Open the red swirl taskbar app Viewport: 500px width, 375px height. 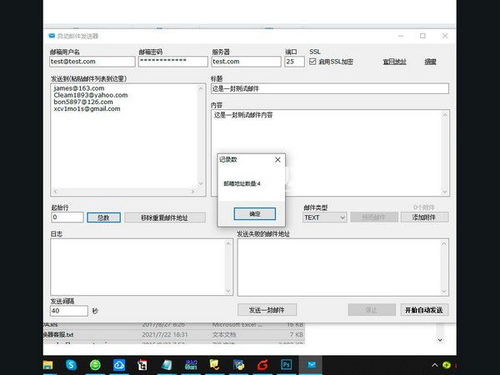pos(262,365)
